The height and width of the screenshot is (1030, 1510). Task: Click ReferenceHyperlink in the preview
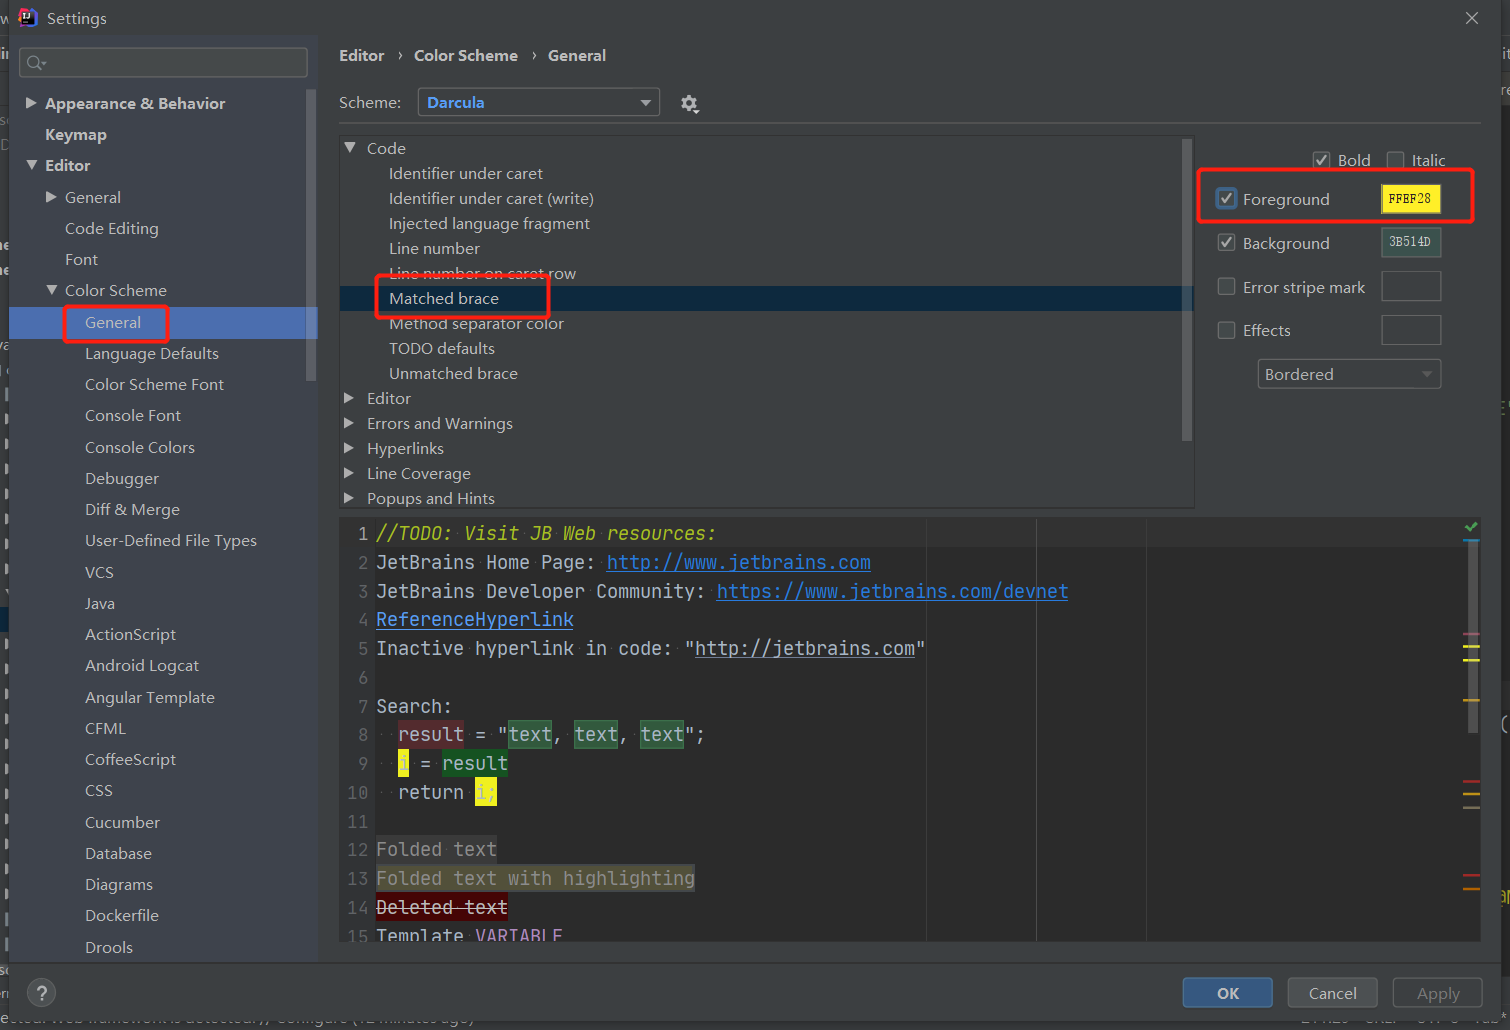(x=475, y=619)
